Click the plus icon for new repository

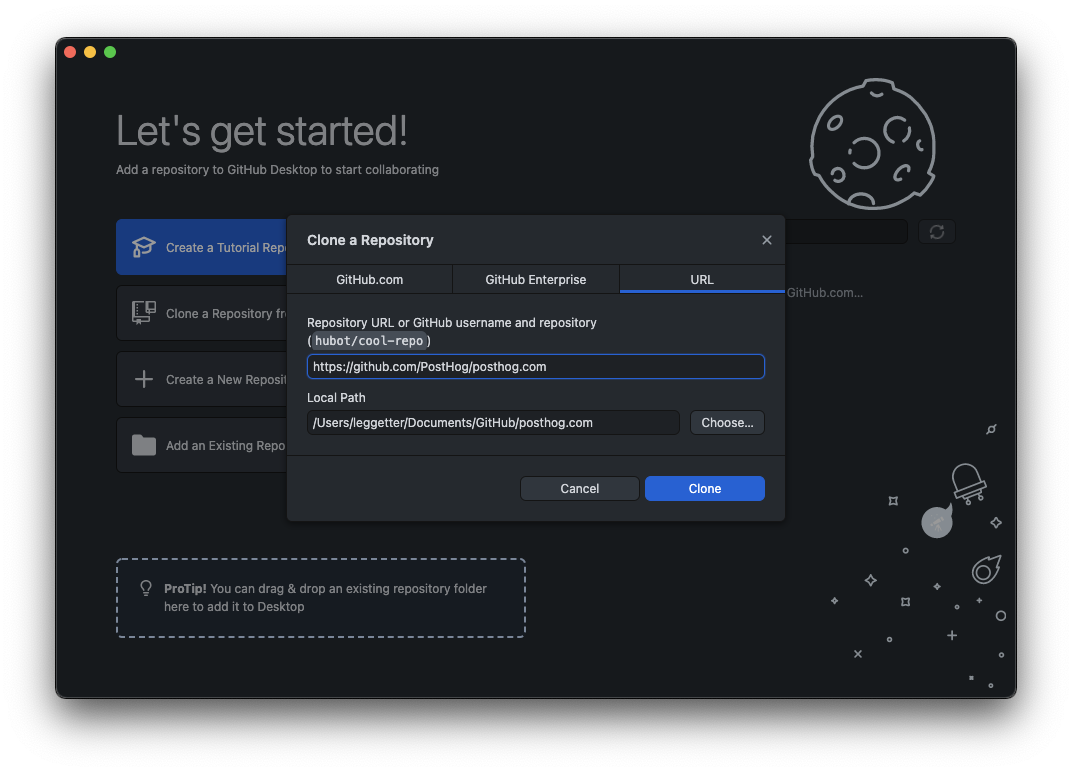click(x=144, y=379)
